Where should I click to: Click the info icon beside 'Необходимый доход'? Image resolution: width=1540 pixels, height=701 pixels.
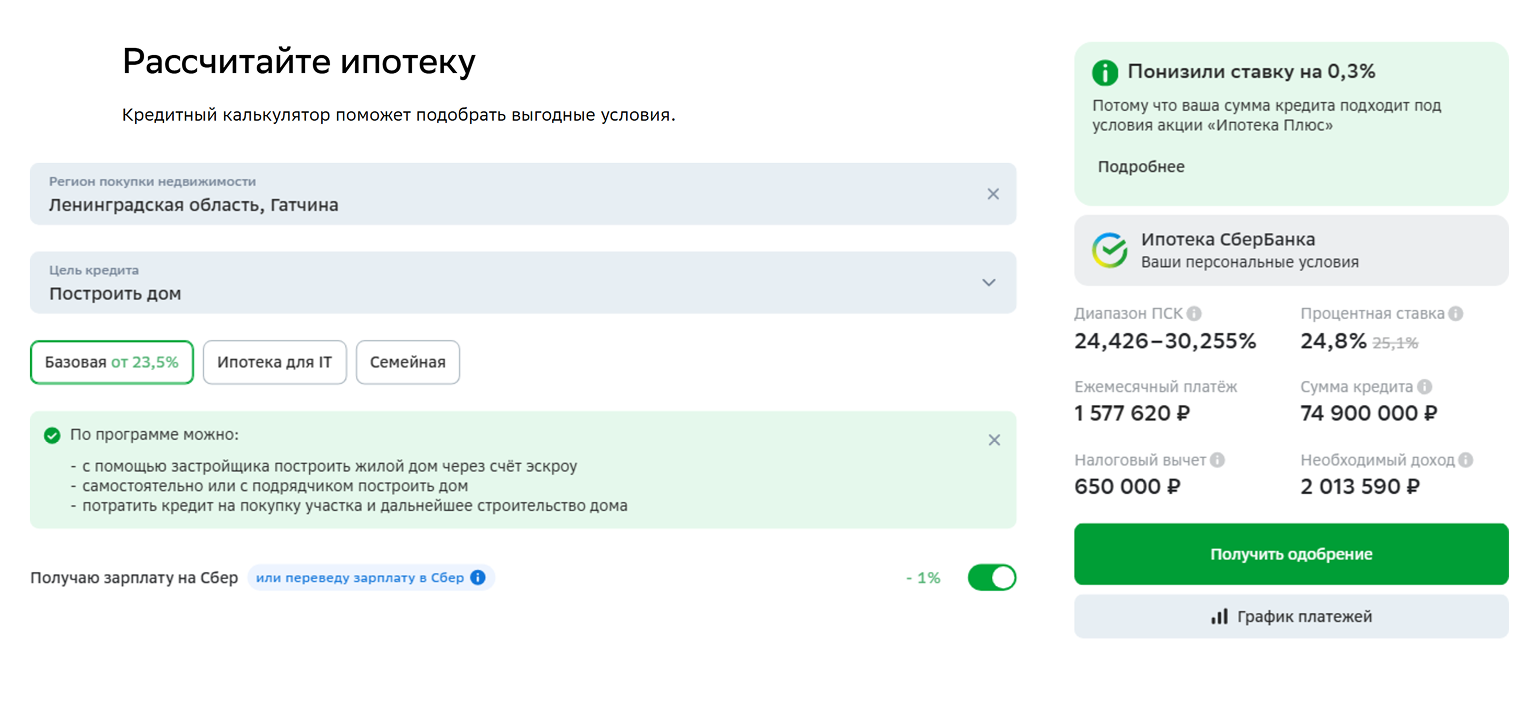tap(1466, 460)
